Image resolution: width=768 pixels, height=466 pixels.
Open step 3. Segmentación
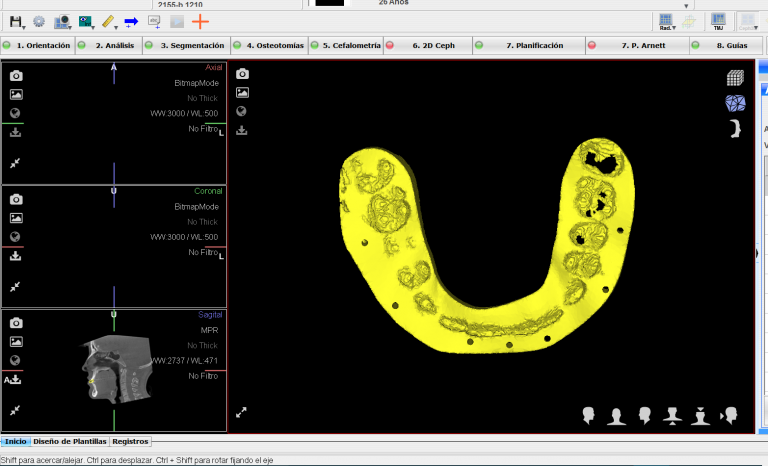pyautogui.click(x=186, y=46)
